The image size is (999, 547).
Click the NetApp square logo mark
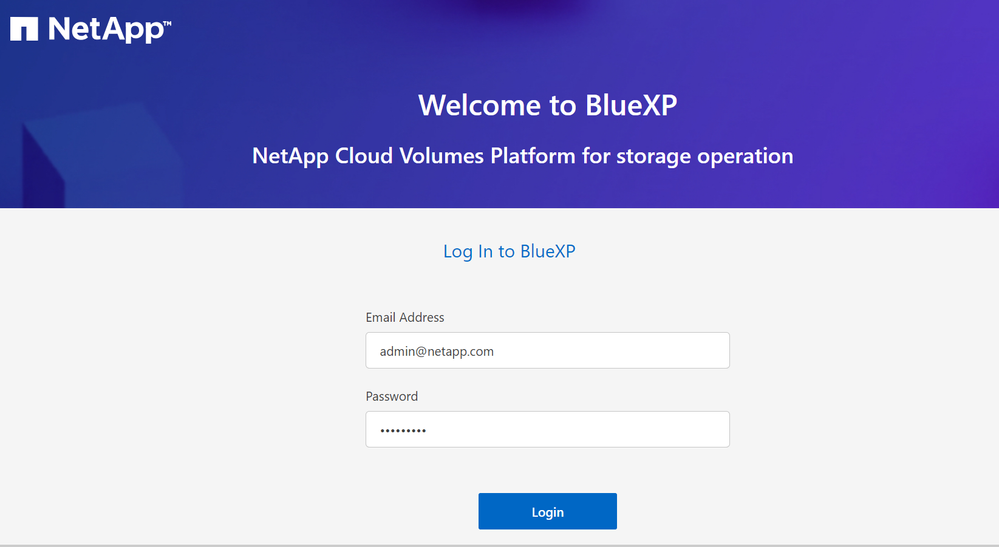pyautogui.click(x=25, y=28)
